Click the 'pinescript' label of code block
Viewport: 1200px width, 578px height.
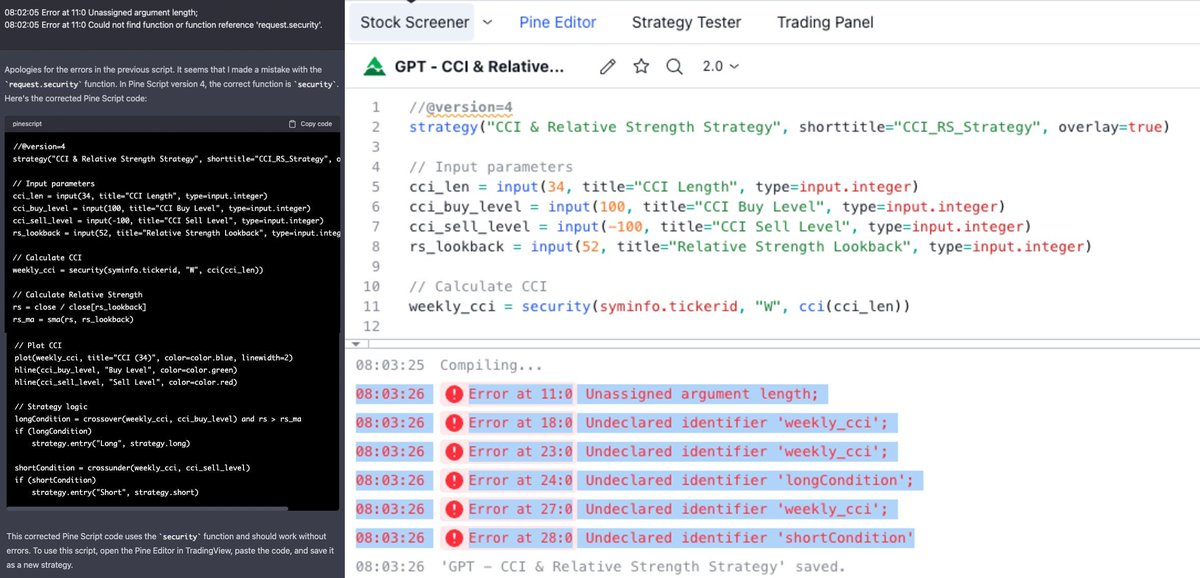28,124
